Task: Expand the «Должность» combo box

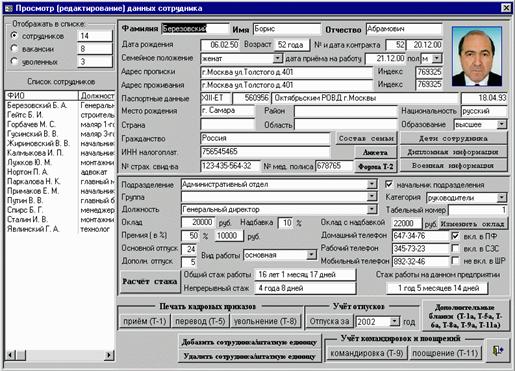Action: 372,210
